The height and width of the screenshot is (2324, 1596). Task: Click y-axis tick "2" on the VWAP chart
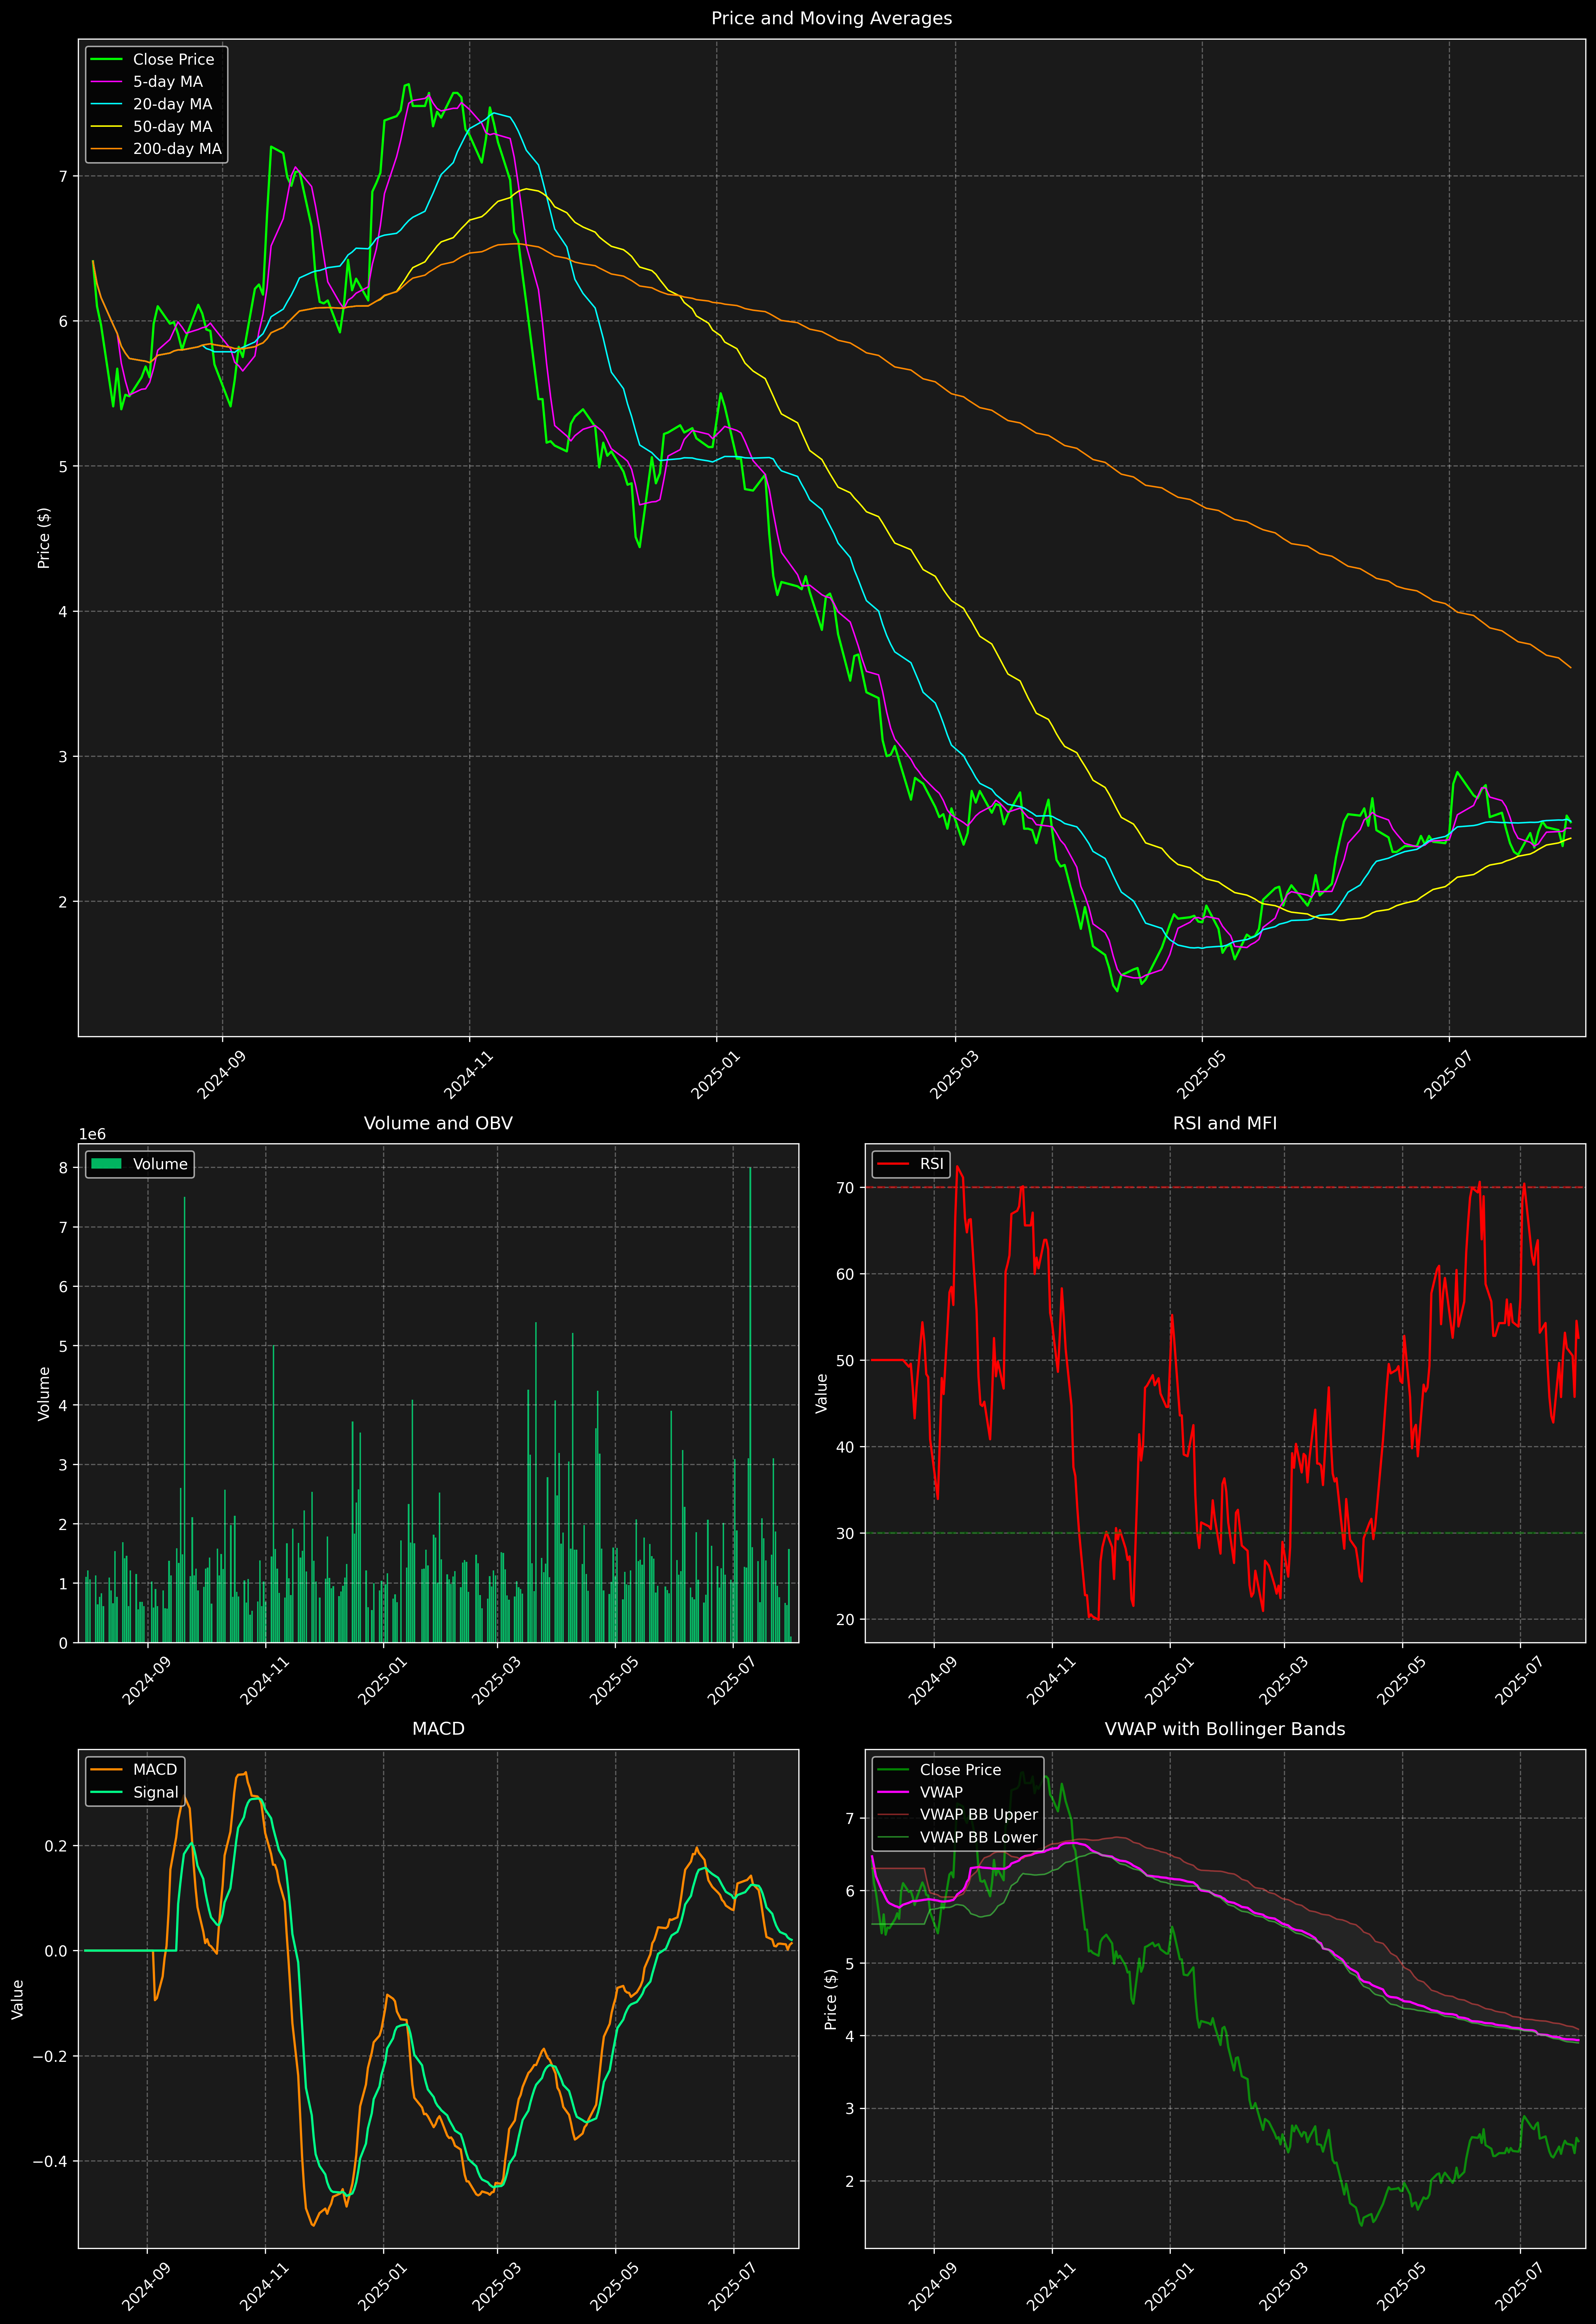pyautogui.click(x=850, y=2181)
